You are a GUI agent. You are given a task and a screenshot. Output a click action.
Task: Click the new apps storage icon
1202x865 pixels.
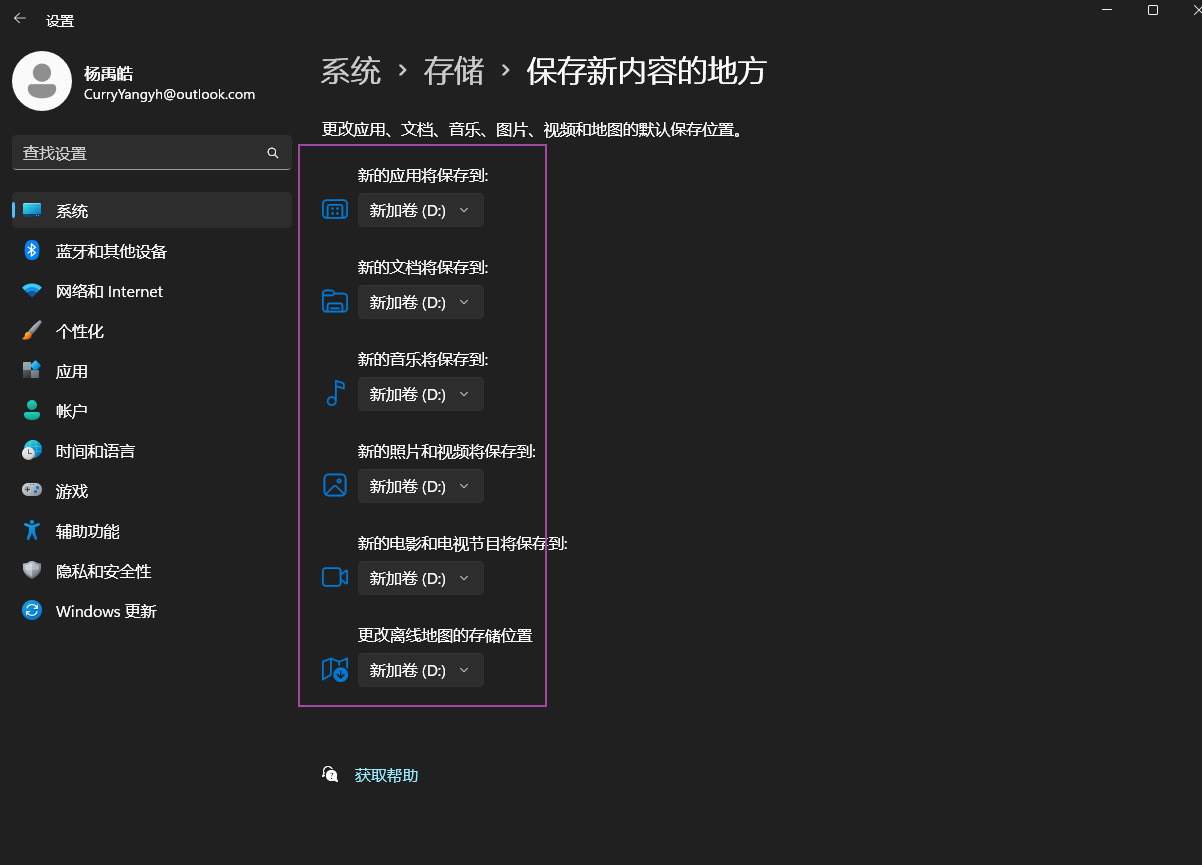tap(335, 210)
